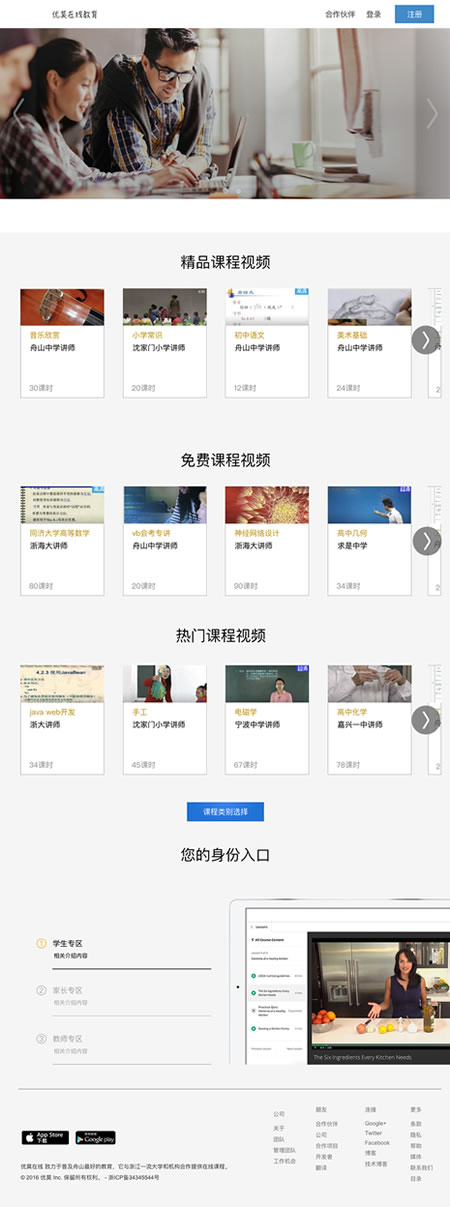The image size is (450, 1212).
Task: Advance the 精品课程视频 carousel with its arrow
Action: coord(425,339)
